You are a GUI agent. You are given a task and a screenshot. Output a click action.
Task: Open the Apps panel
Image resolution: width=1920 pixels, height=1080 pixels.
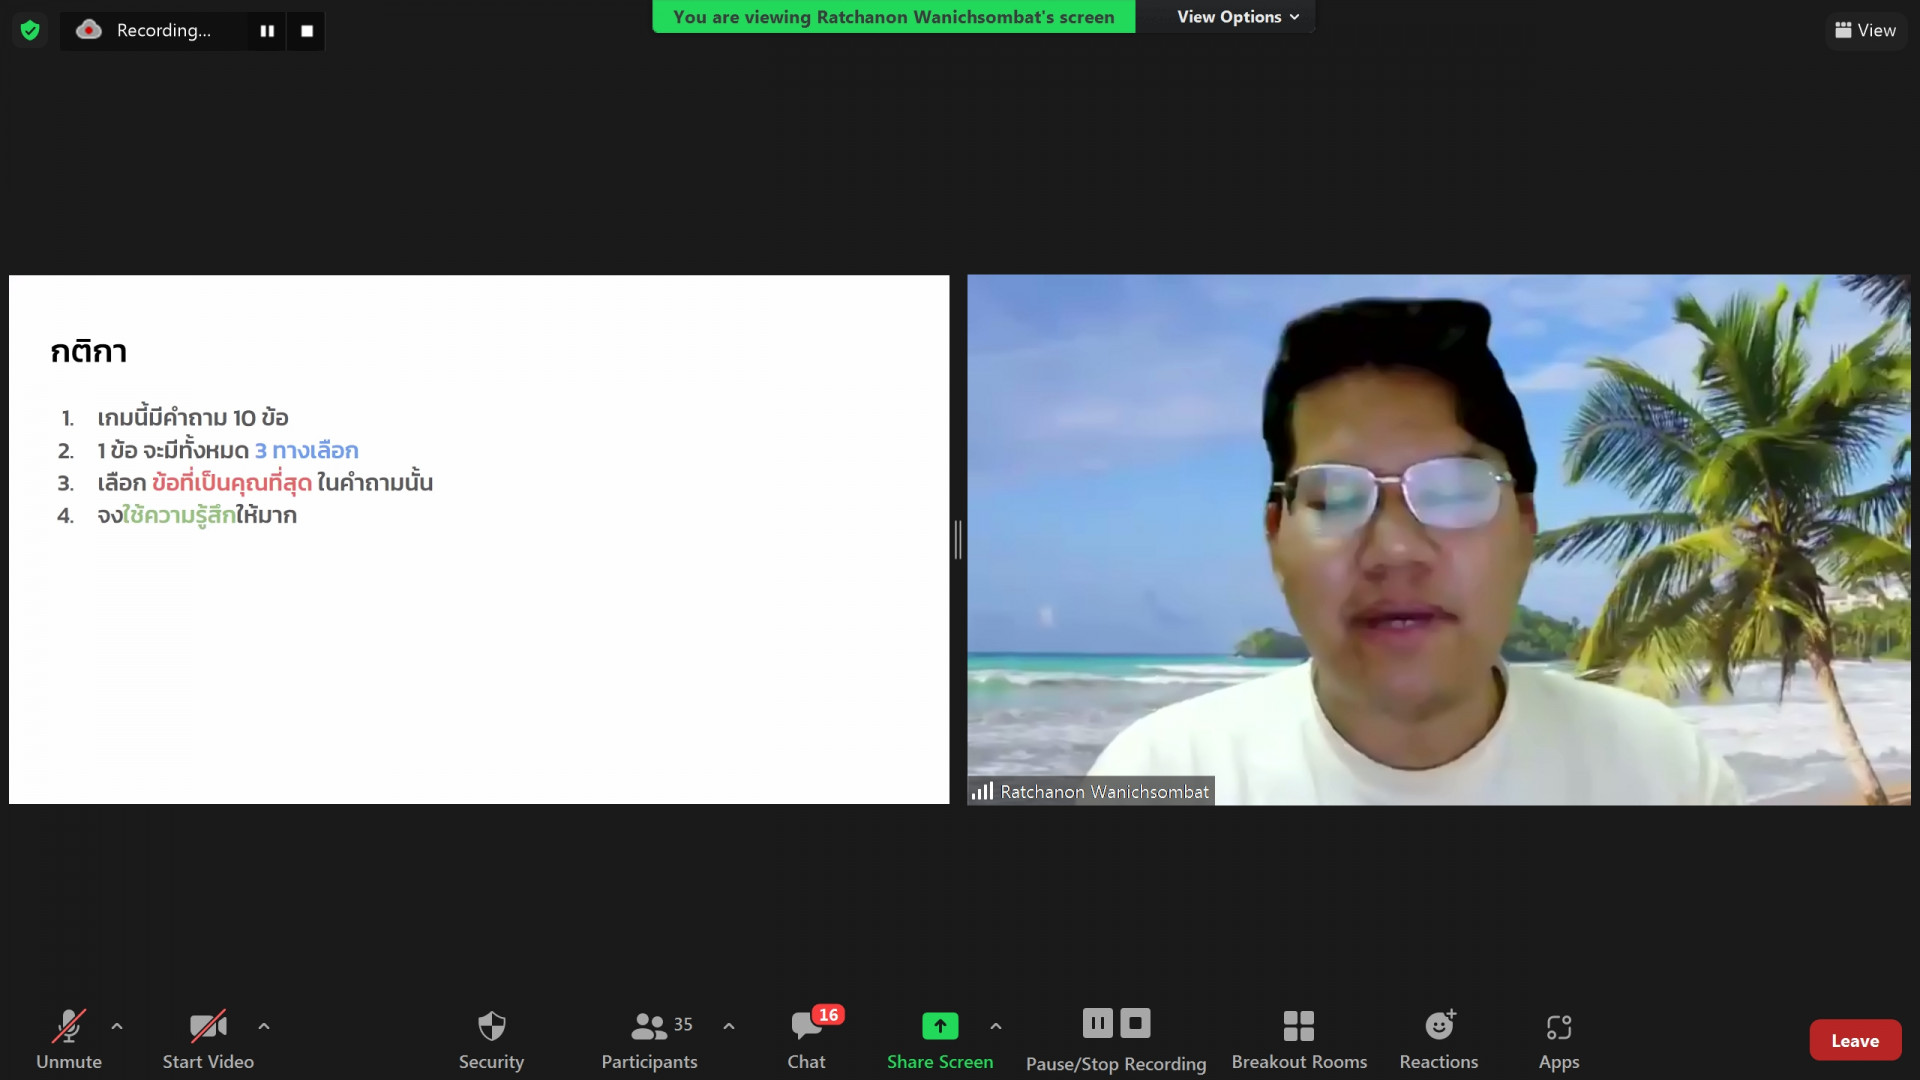(x=1559, y=1040)
